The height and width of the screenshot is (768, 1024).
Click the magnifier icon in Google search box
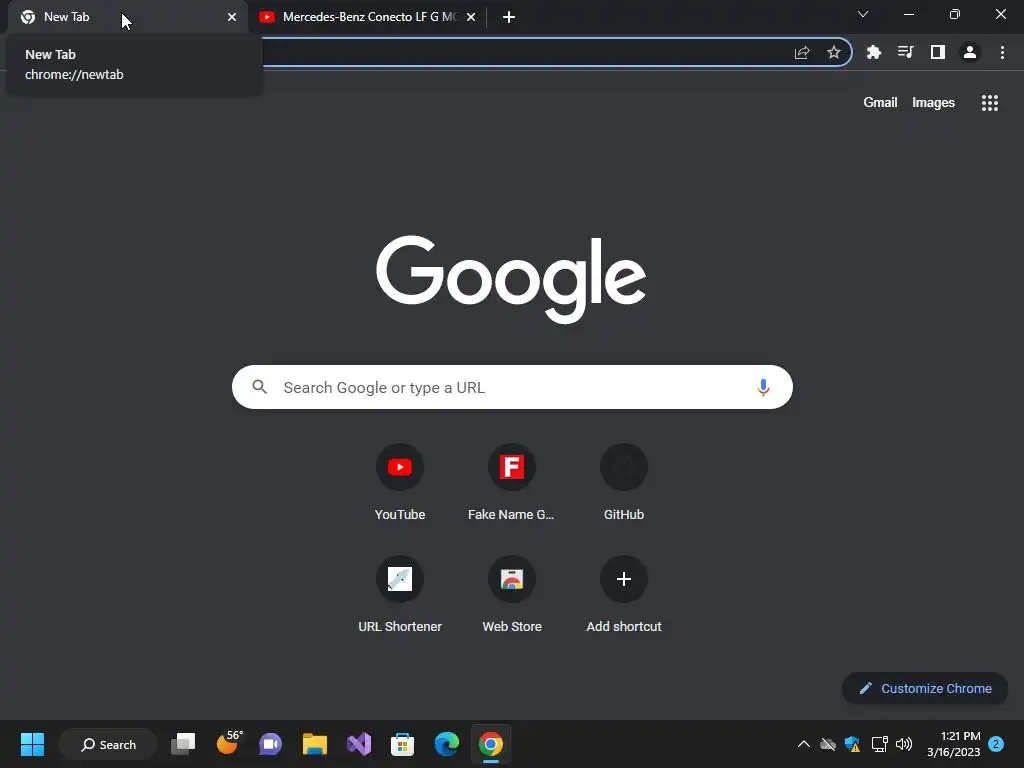[x=260, y=387]
